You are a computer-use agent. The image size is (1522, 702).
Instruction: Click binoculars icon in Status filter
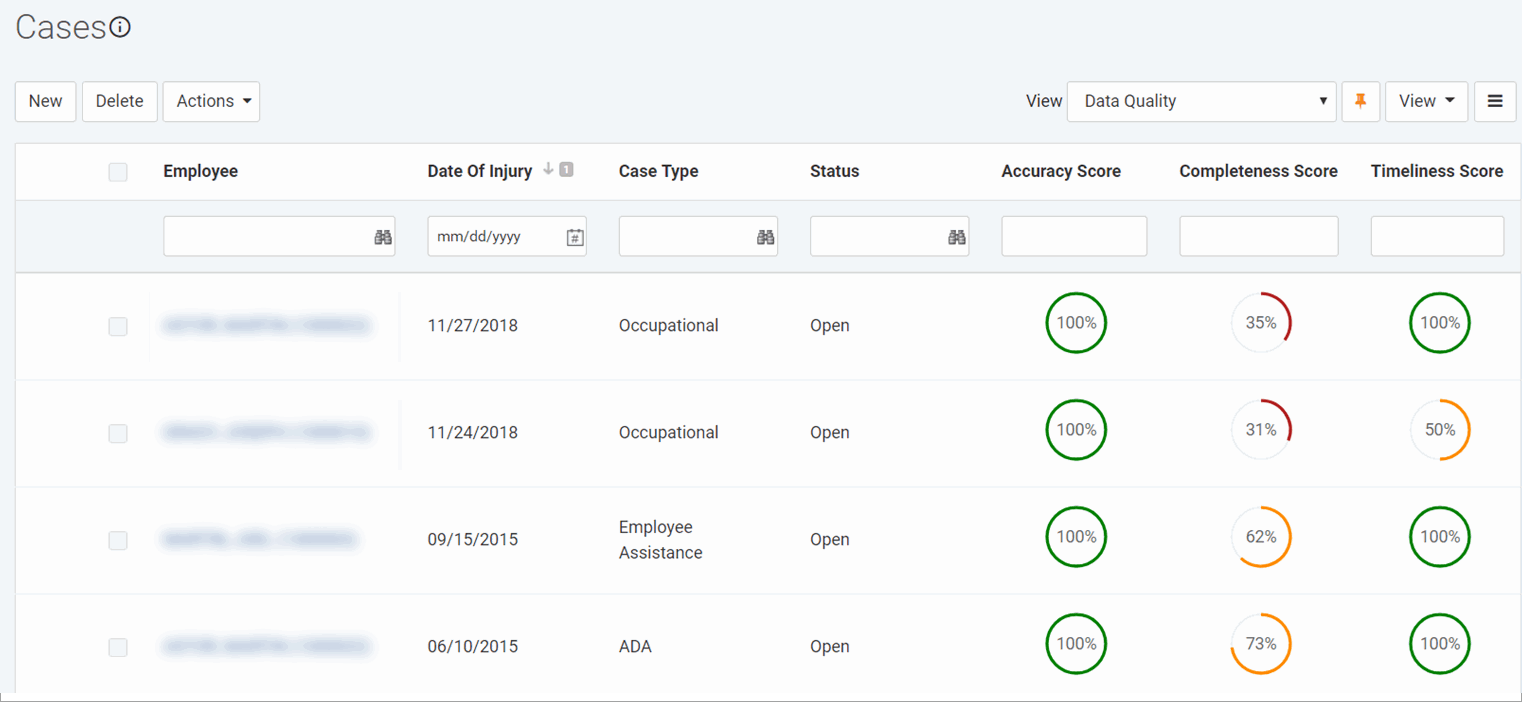click(x=957, y=237)
